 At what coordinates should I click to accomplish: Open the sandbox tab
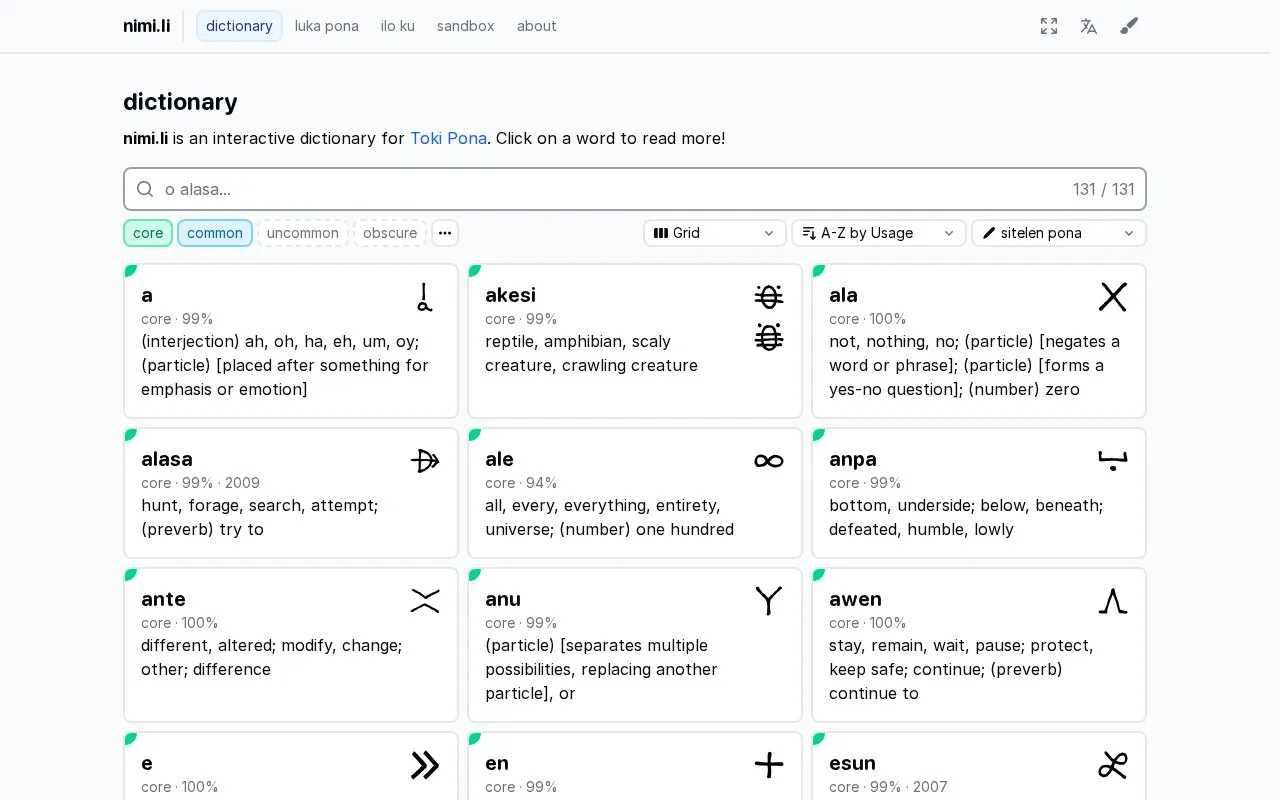click(x=466, y=26)
